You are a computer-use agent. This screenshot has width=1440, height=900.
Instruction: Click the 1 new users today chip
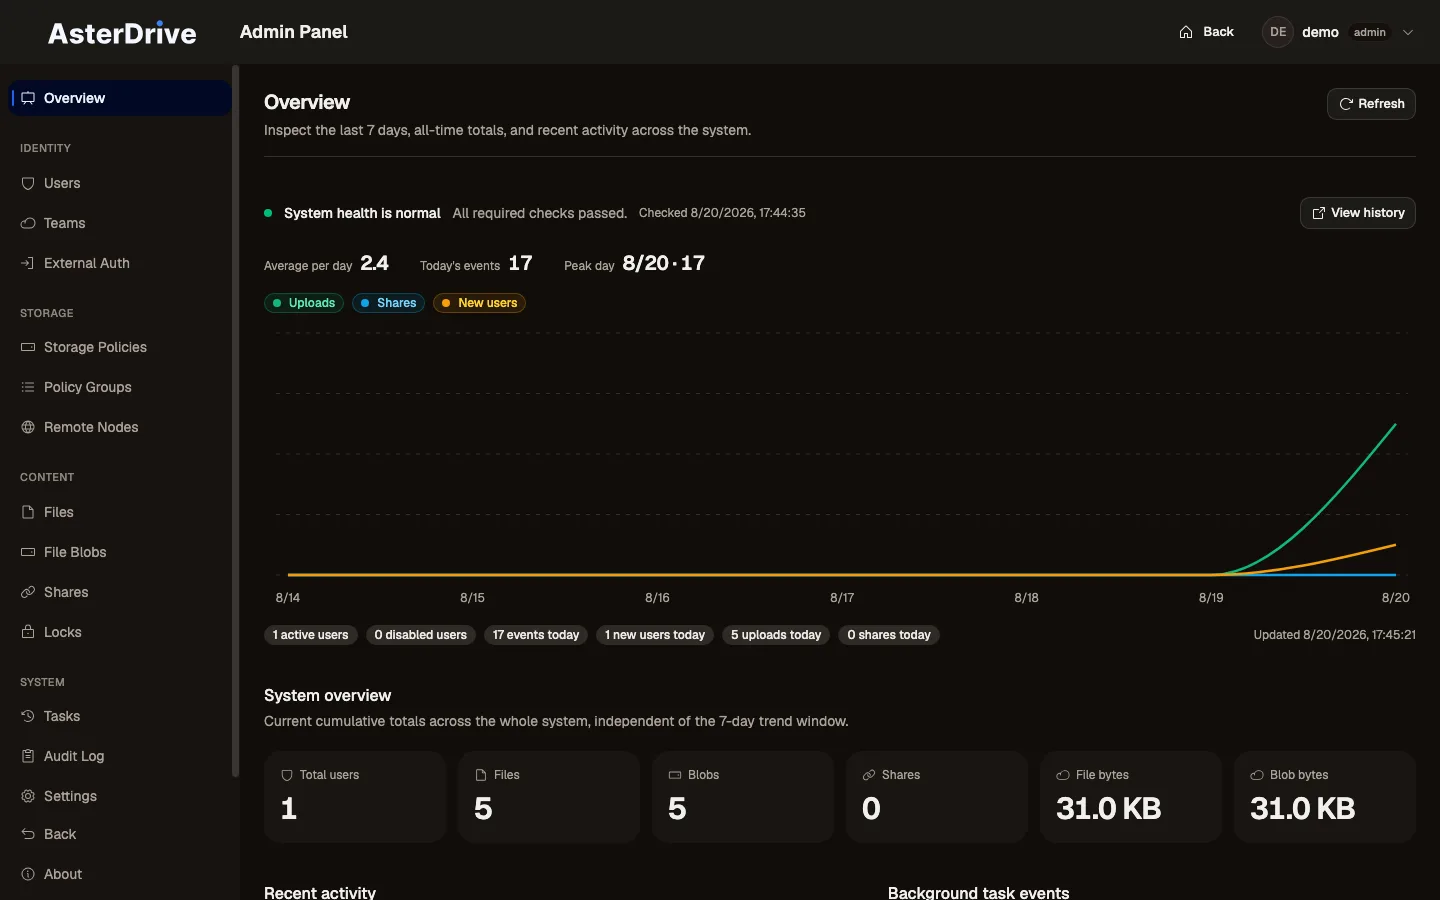point(655,635)
